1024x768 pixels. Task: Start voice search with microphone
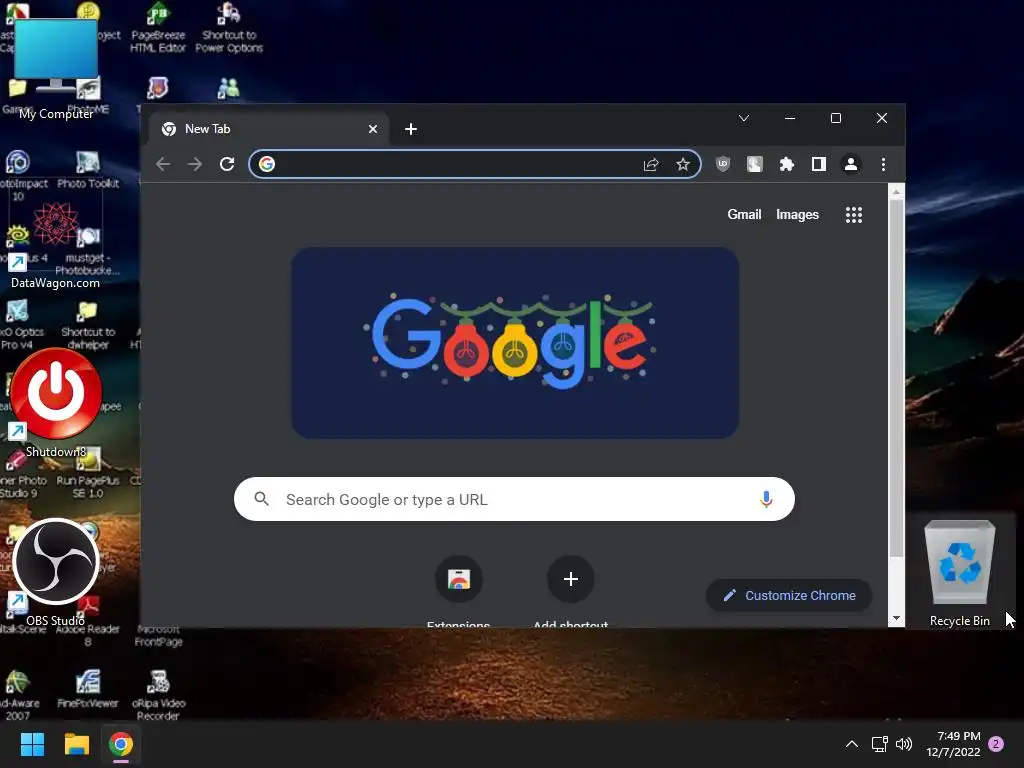tap(766, 500)
